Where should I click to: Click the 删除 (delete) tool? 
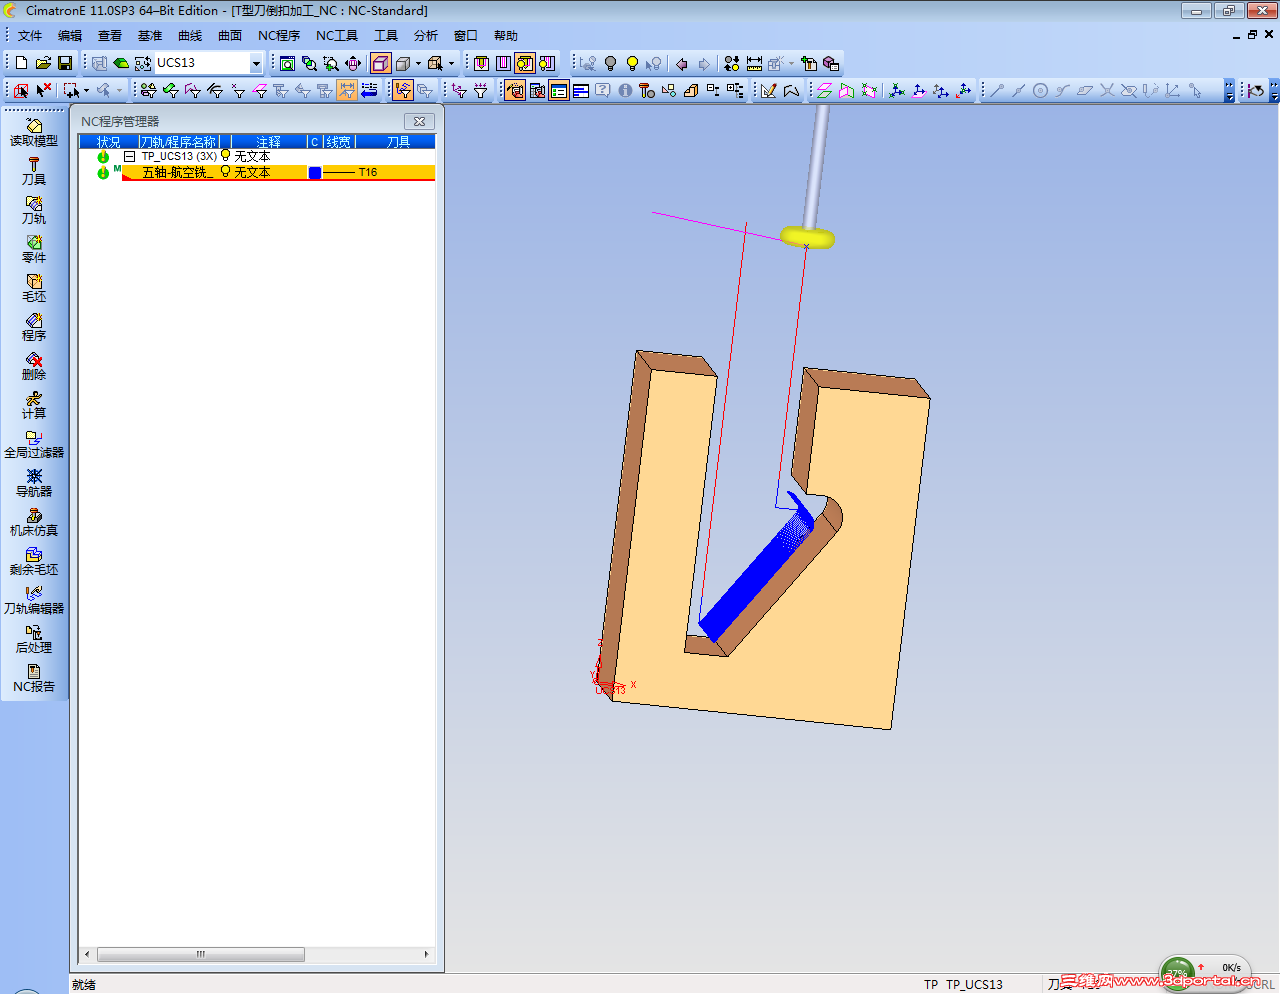coord(34,367)
